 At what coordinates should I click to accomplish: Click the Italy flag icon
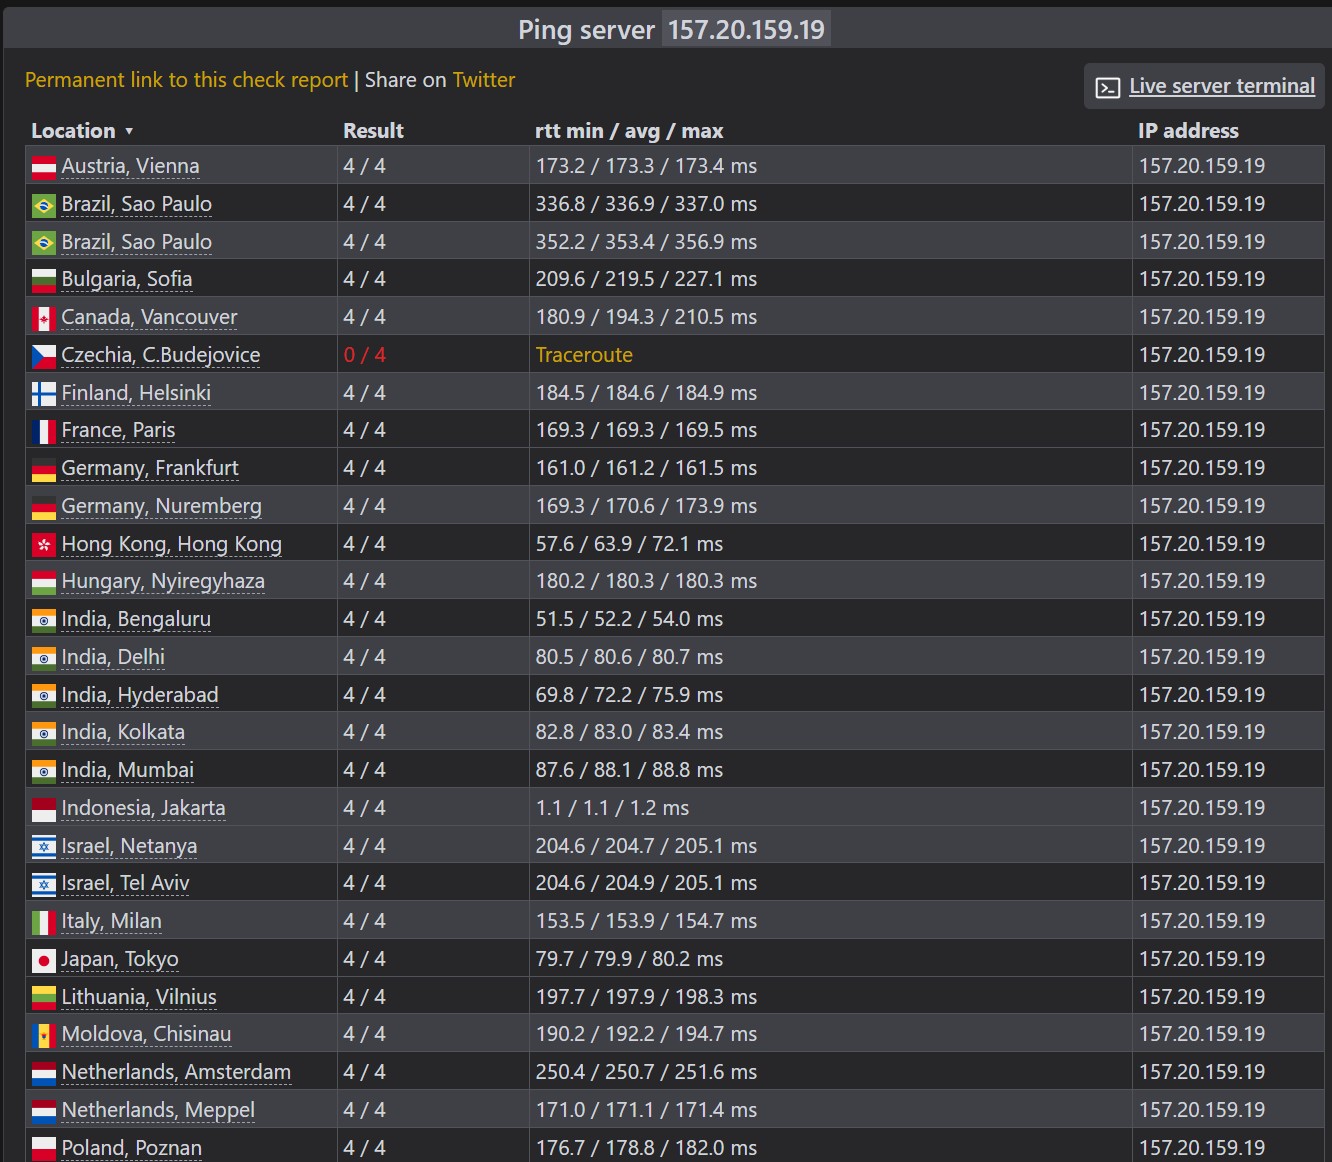point(44,923)
